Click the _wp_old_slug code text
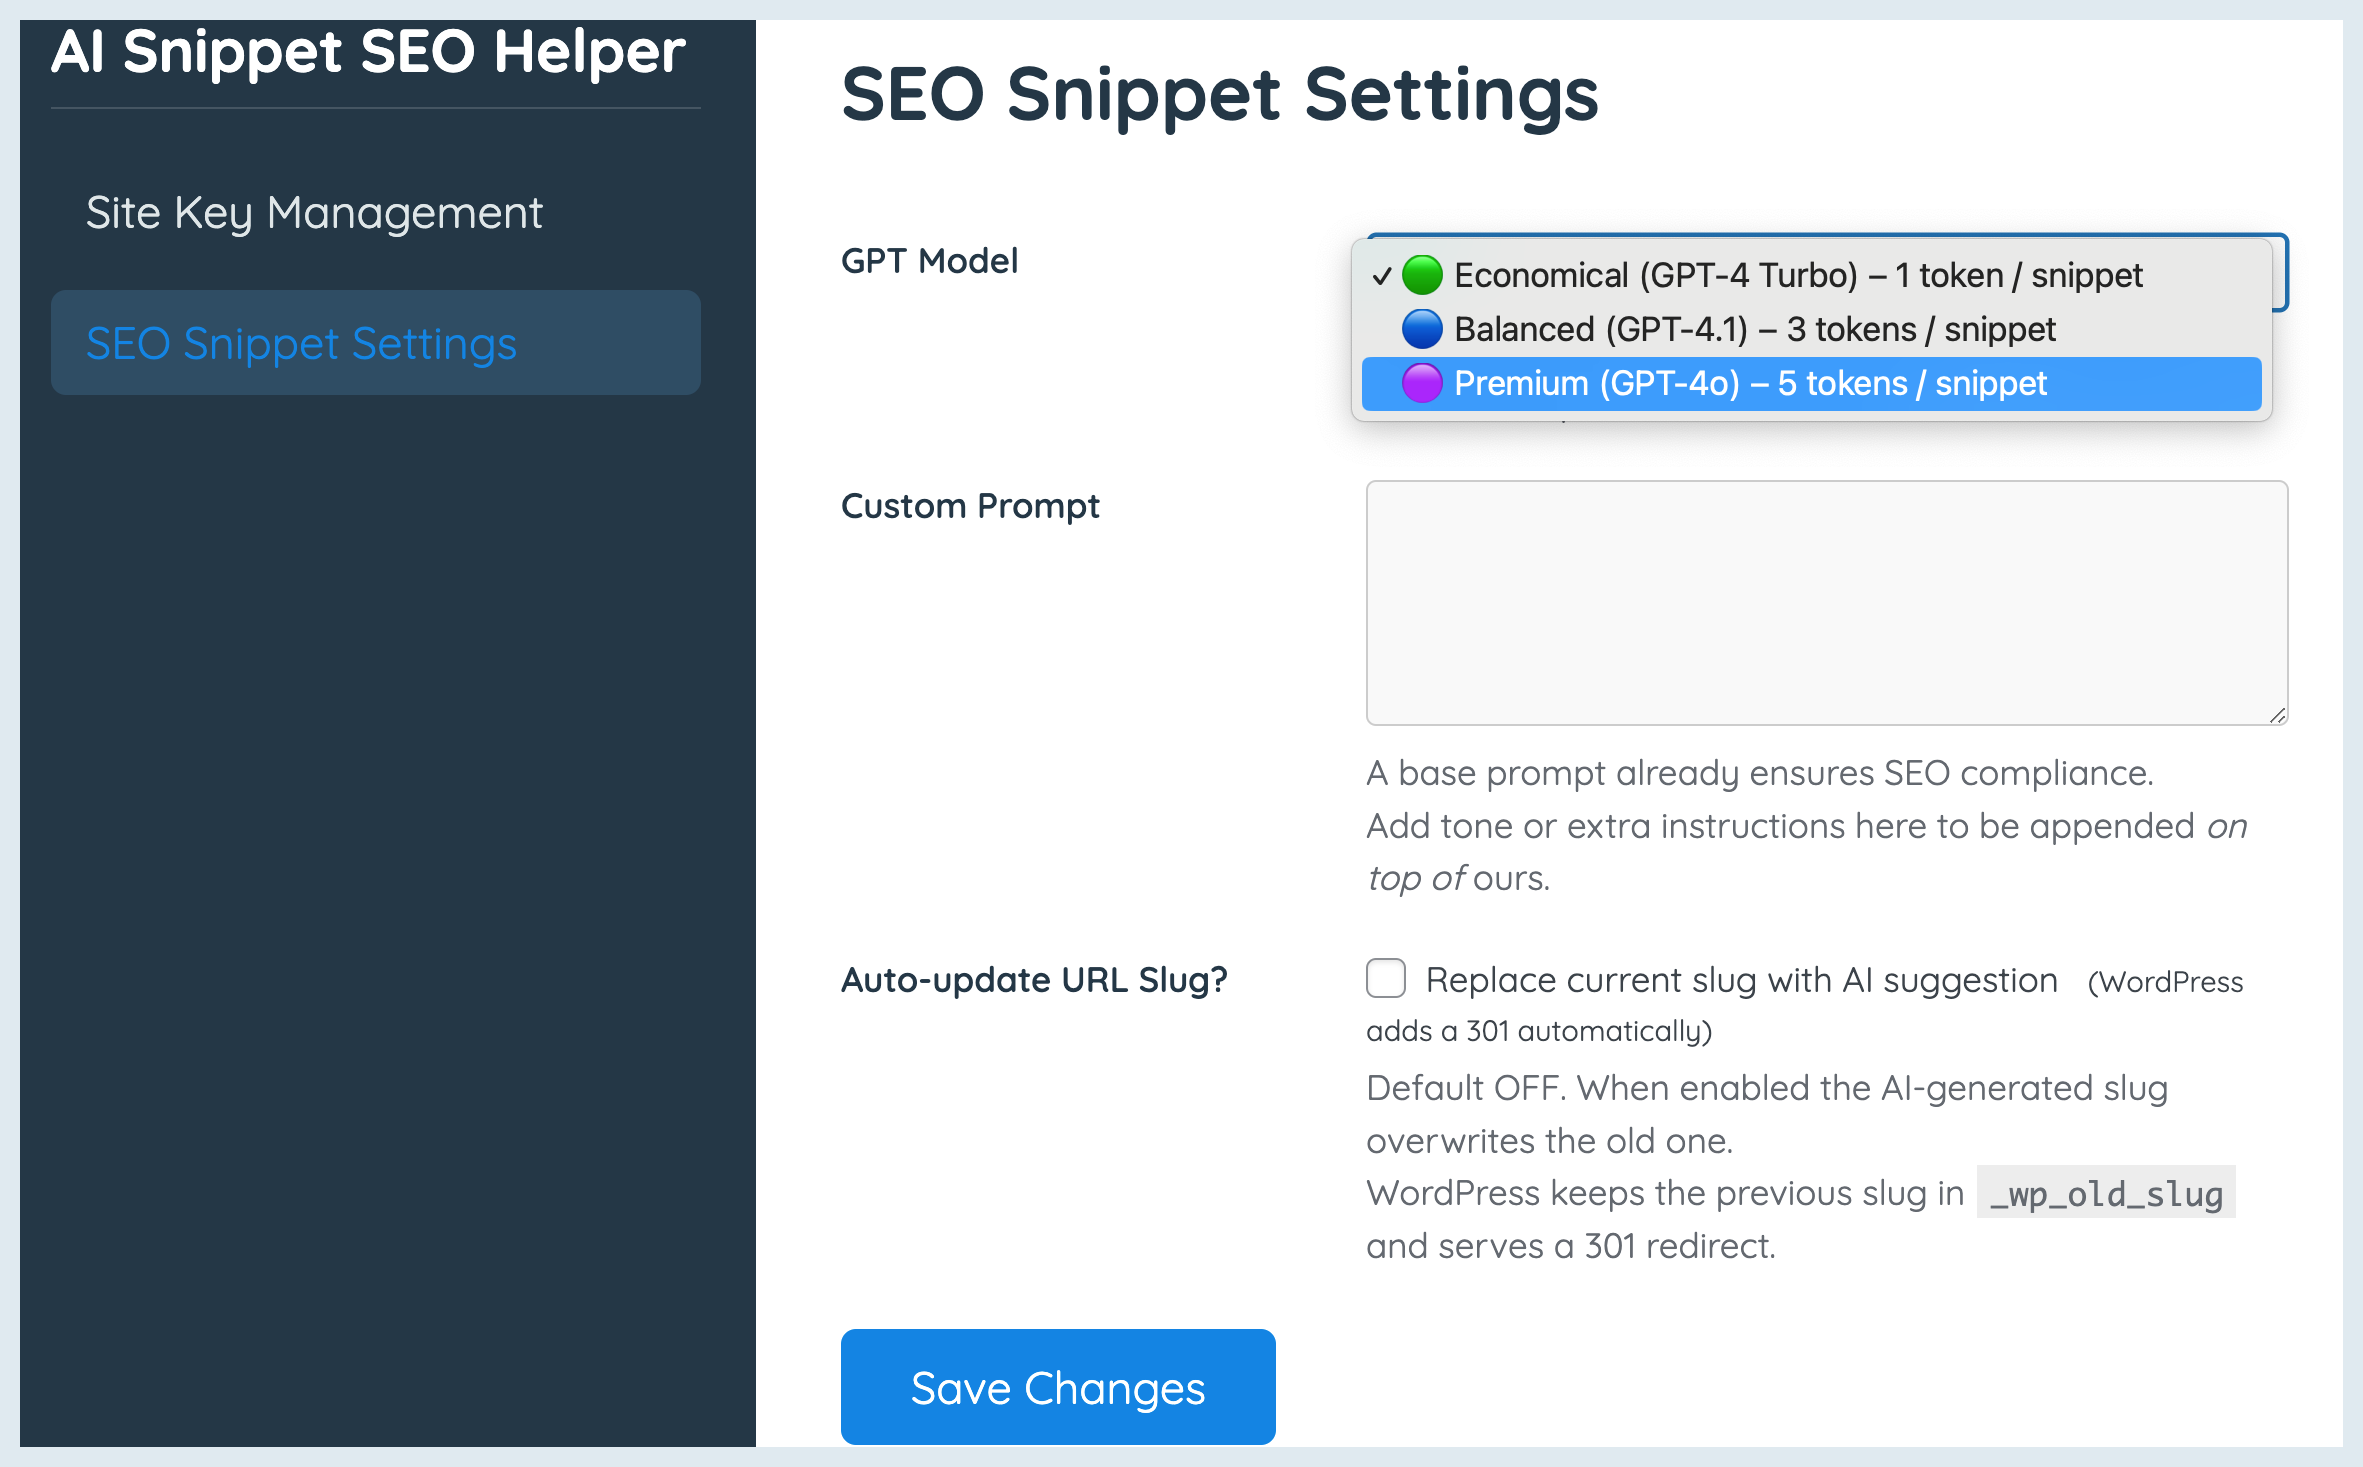 (2105, 1193)
